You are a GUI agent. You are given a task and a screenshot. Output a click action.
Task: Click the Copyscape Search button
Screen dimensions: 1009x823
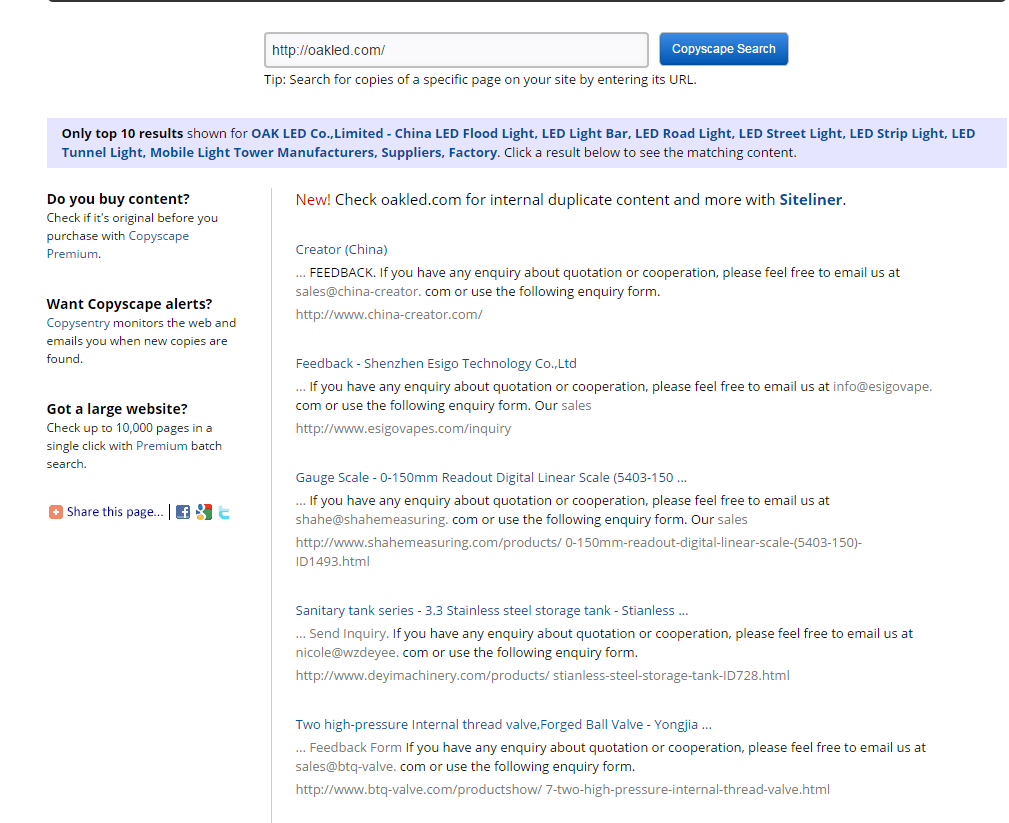[723, 49]
